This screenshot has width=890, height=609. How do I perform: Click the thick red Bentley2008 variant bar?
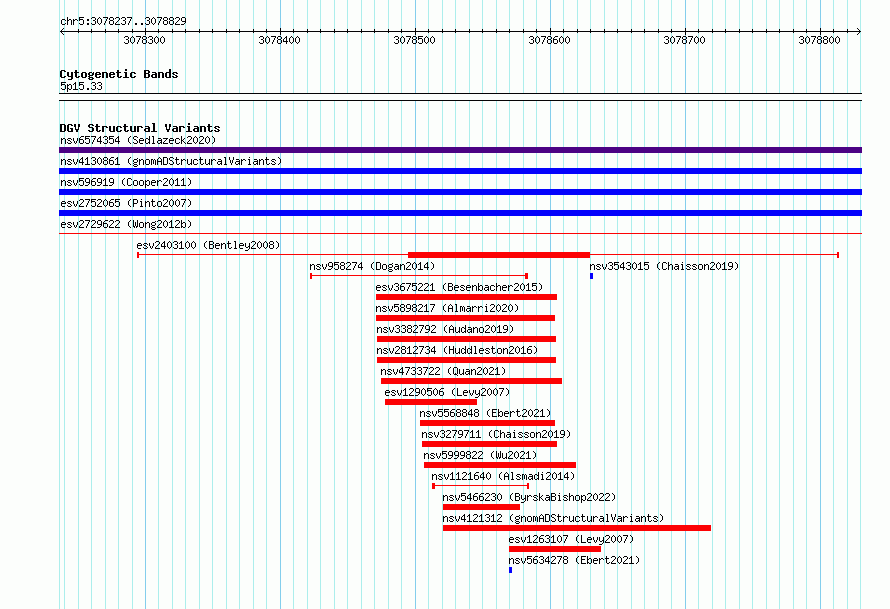tap(499, 255)
